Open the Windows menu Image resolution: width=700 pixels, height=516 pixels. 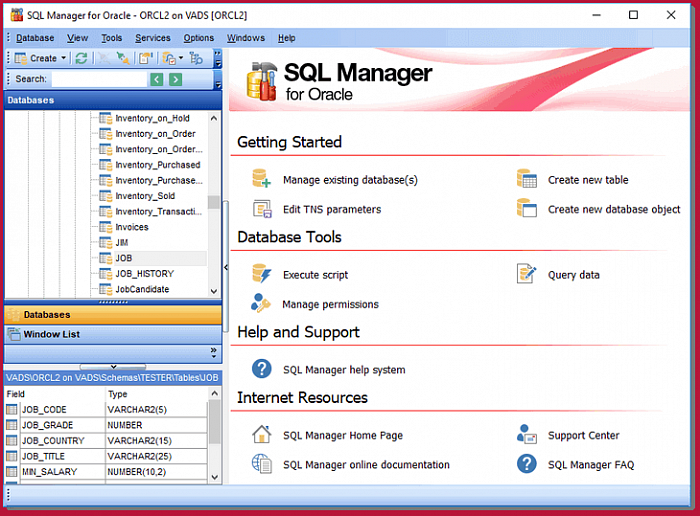(x=246, y=38)
